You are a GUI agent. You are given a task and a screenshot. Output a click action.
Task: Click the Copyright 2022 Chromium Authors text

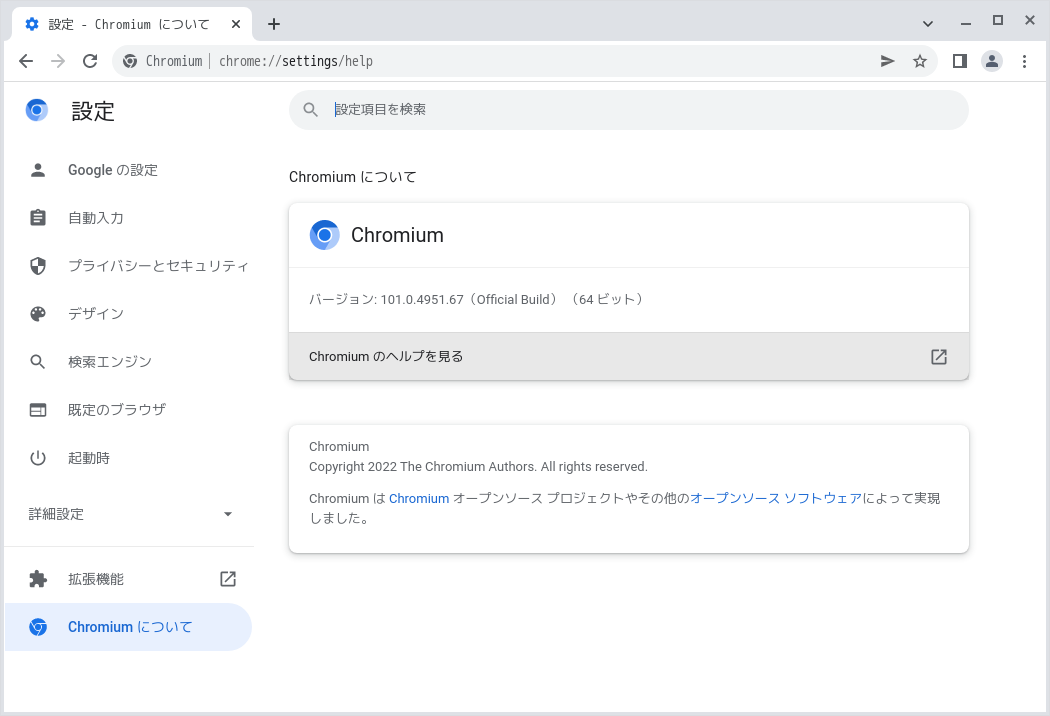[x=478, y=467]
